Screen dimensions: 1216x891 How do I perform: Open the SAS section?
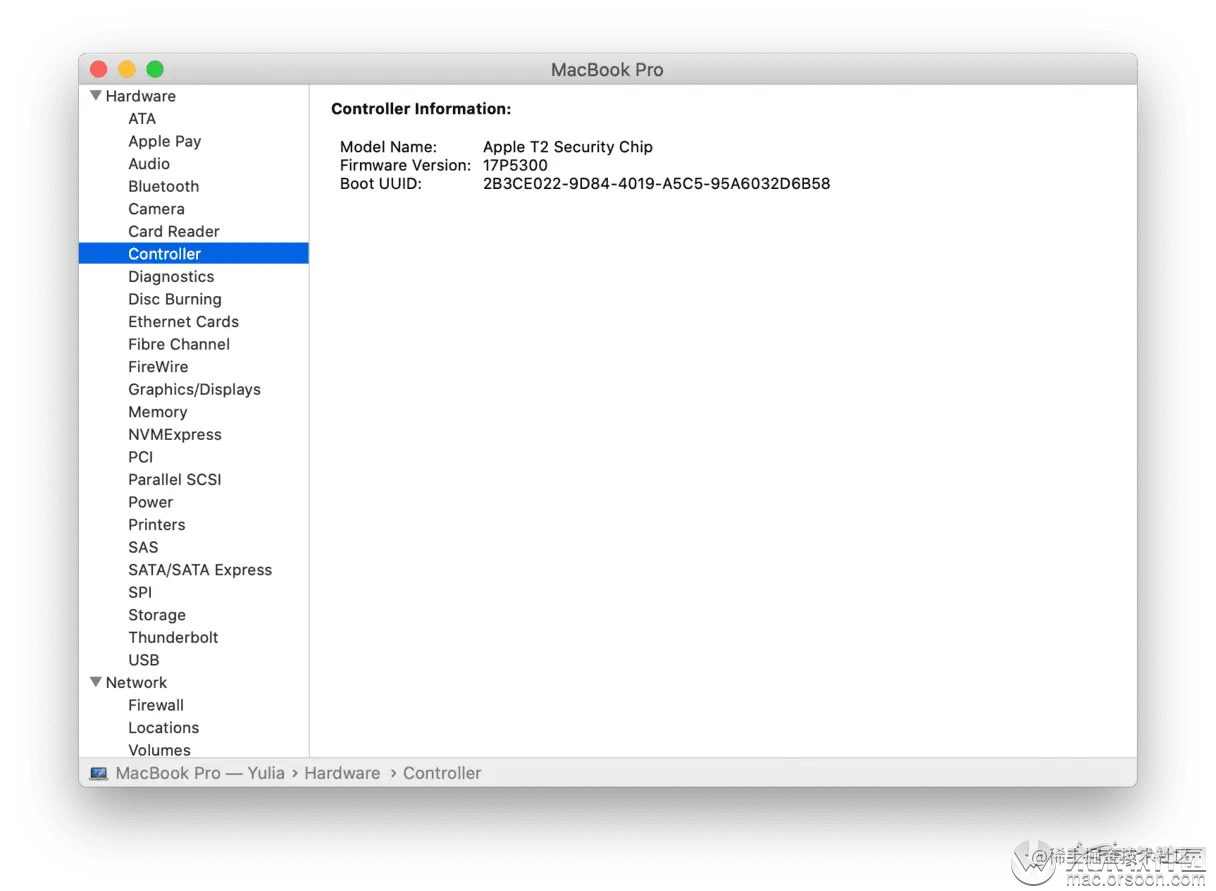tap(143, 547)
